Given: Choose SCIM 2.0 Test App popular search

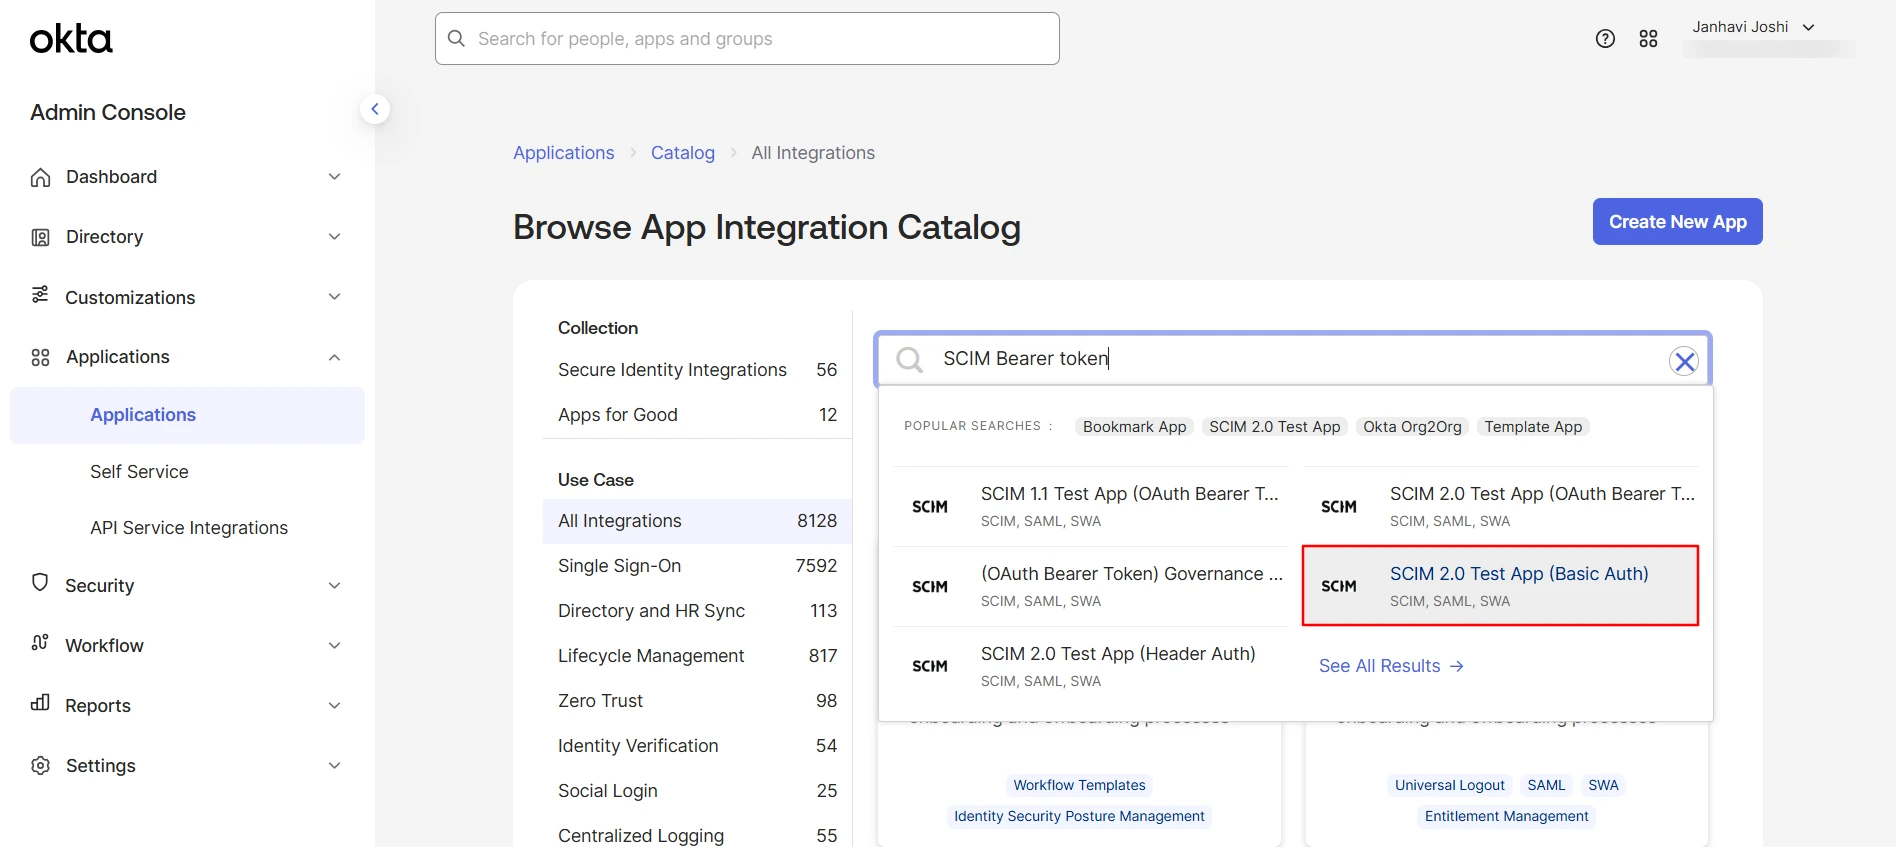Looking at the screenshot, I should 1275,427.
